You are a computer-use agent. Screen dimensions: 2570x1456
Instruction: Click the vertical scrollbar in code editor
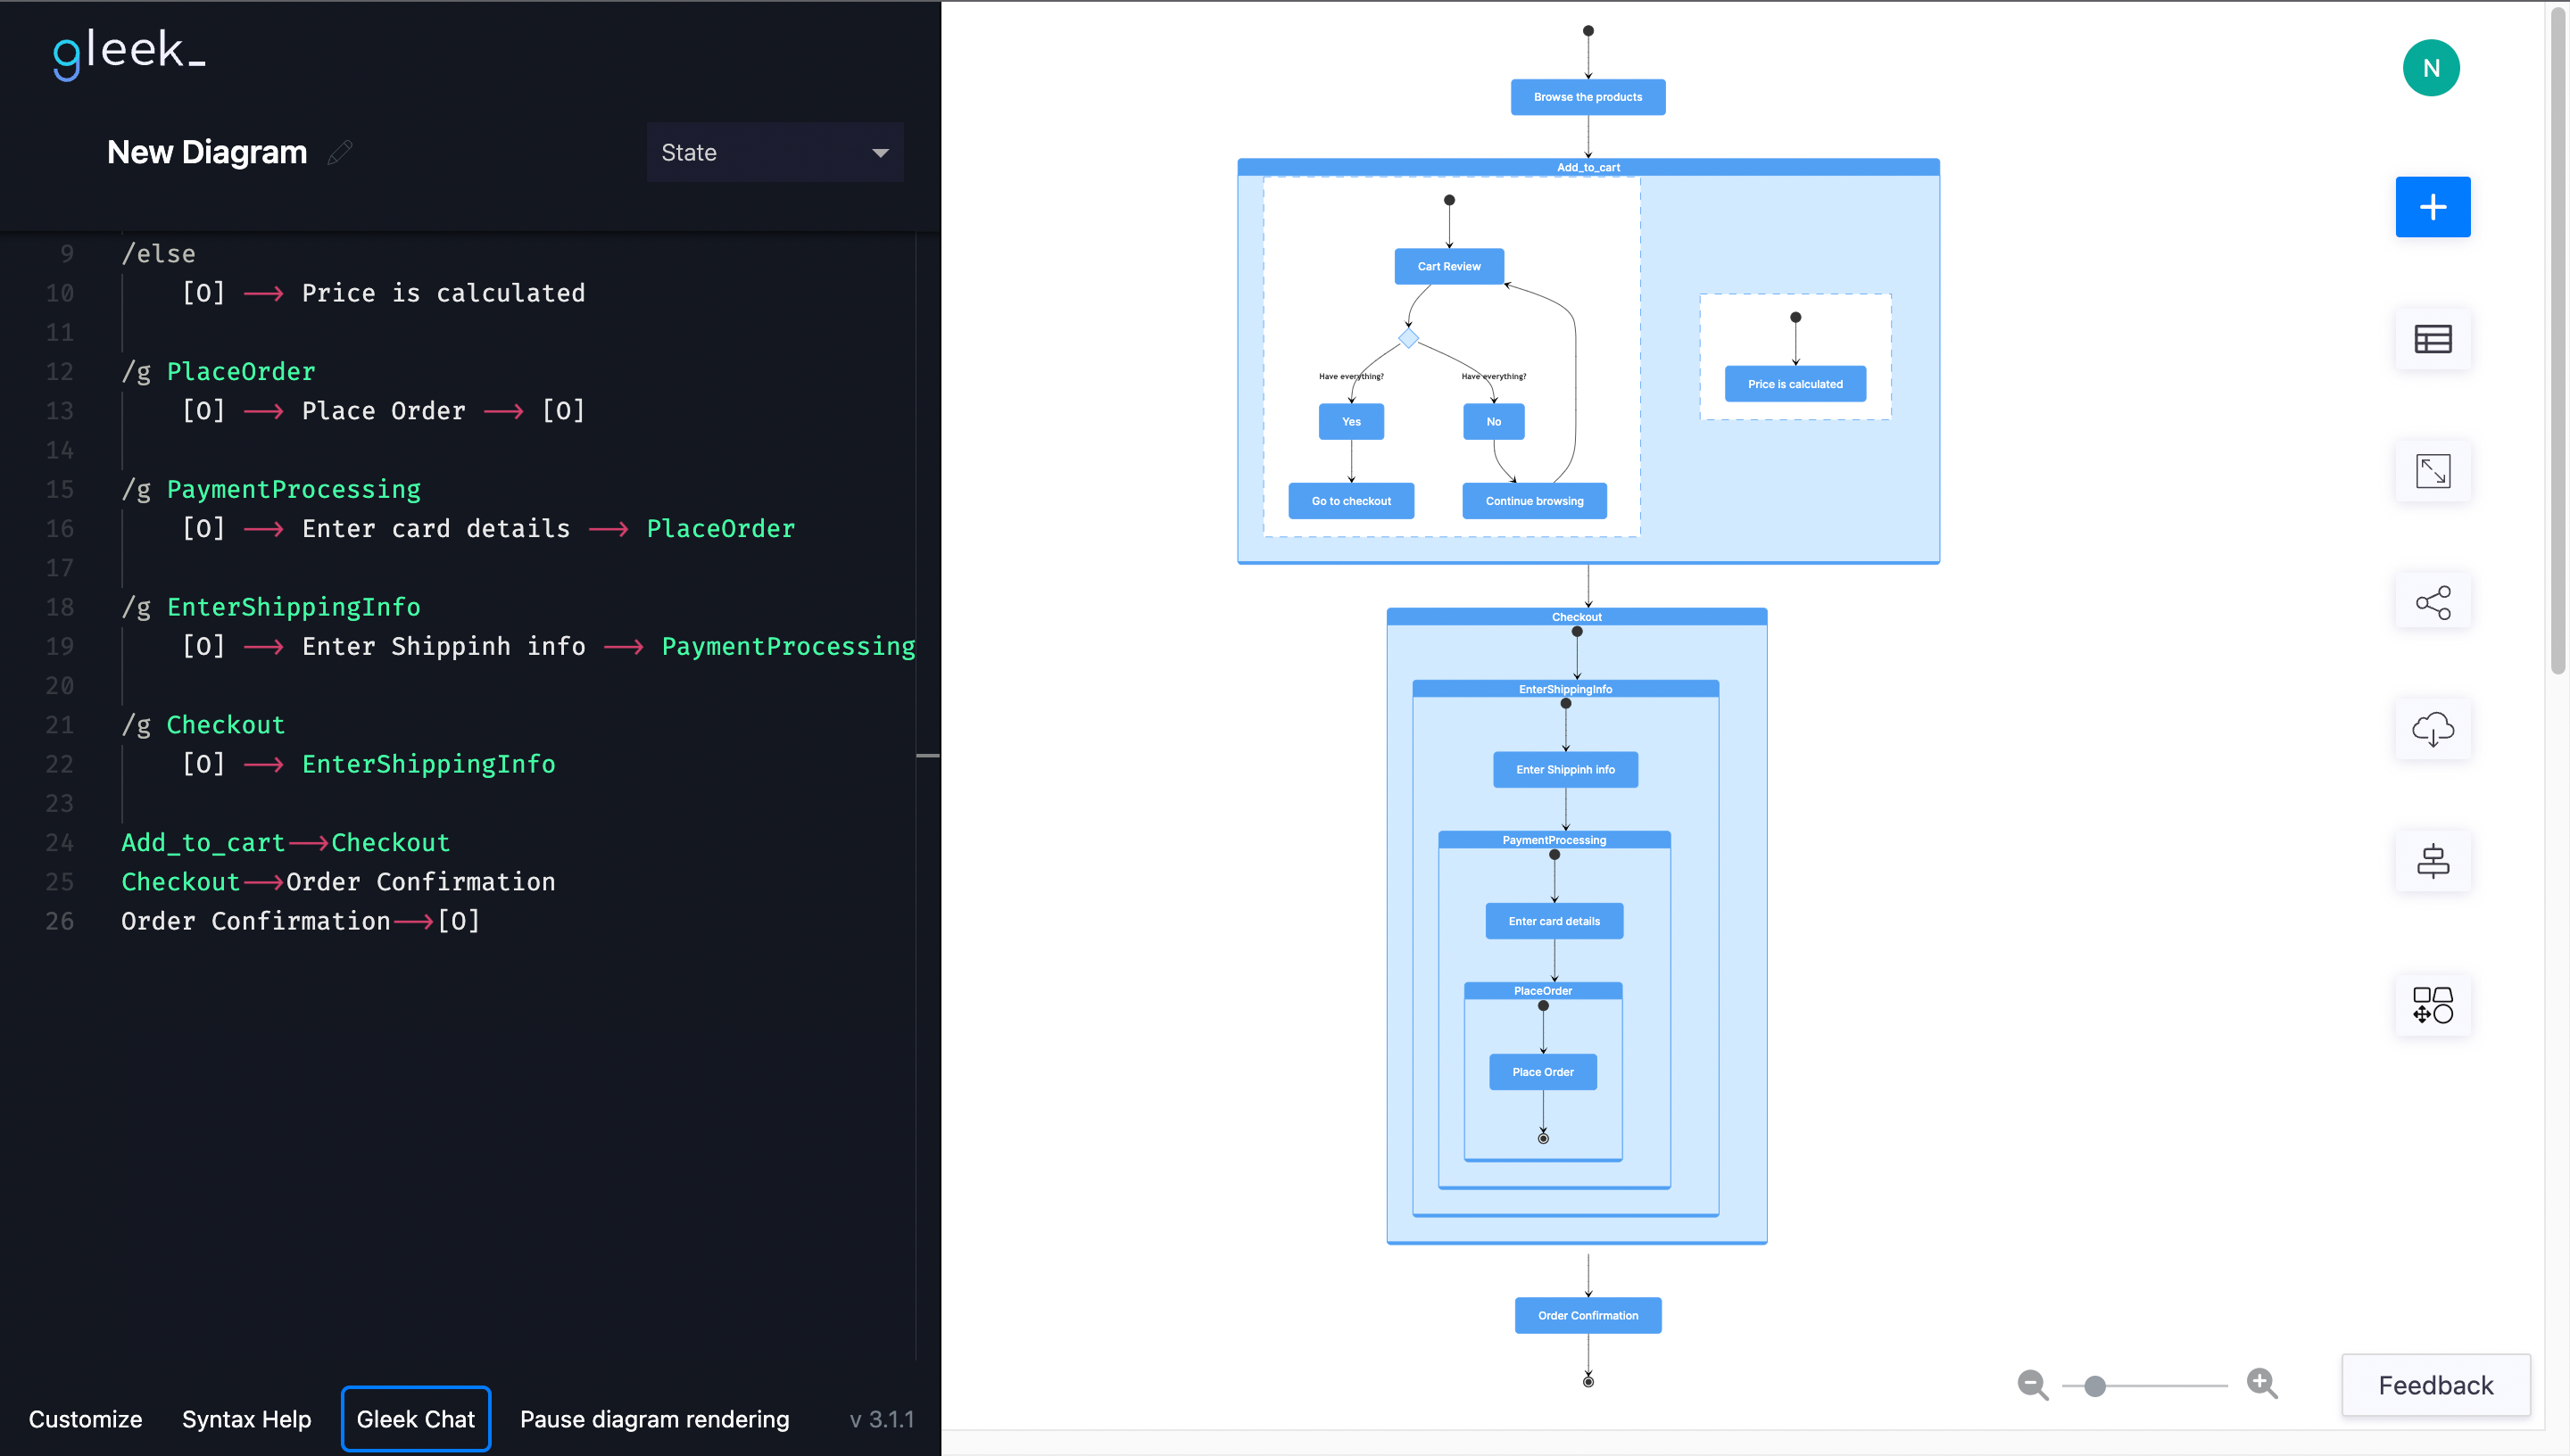click(x=926, y=759)
